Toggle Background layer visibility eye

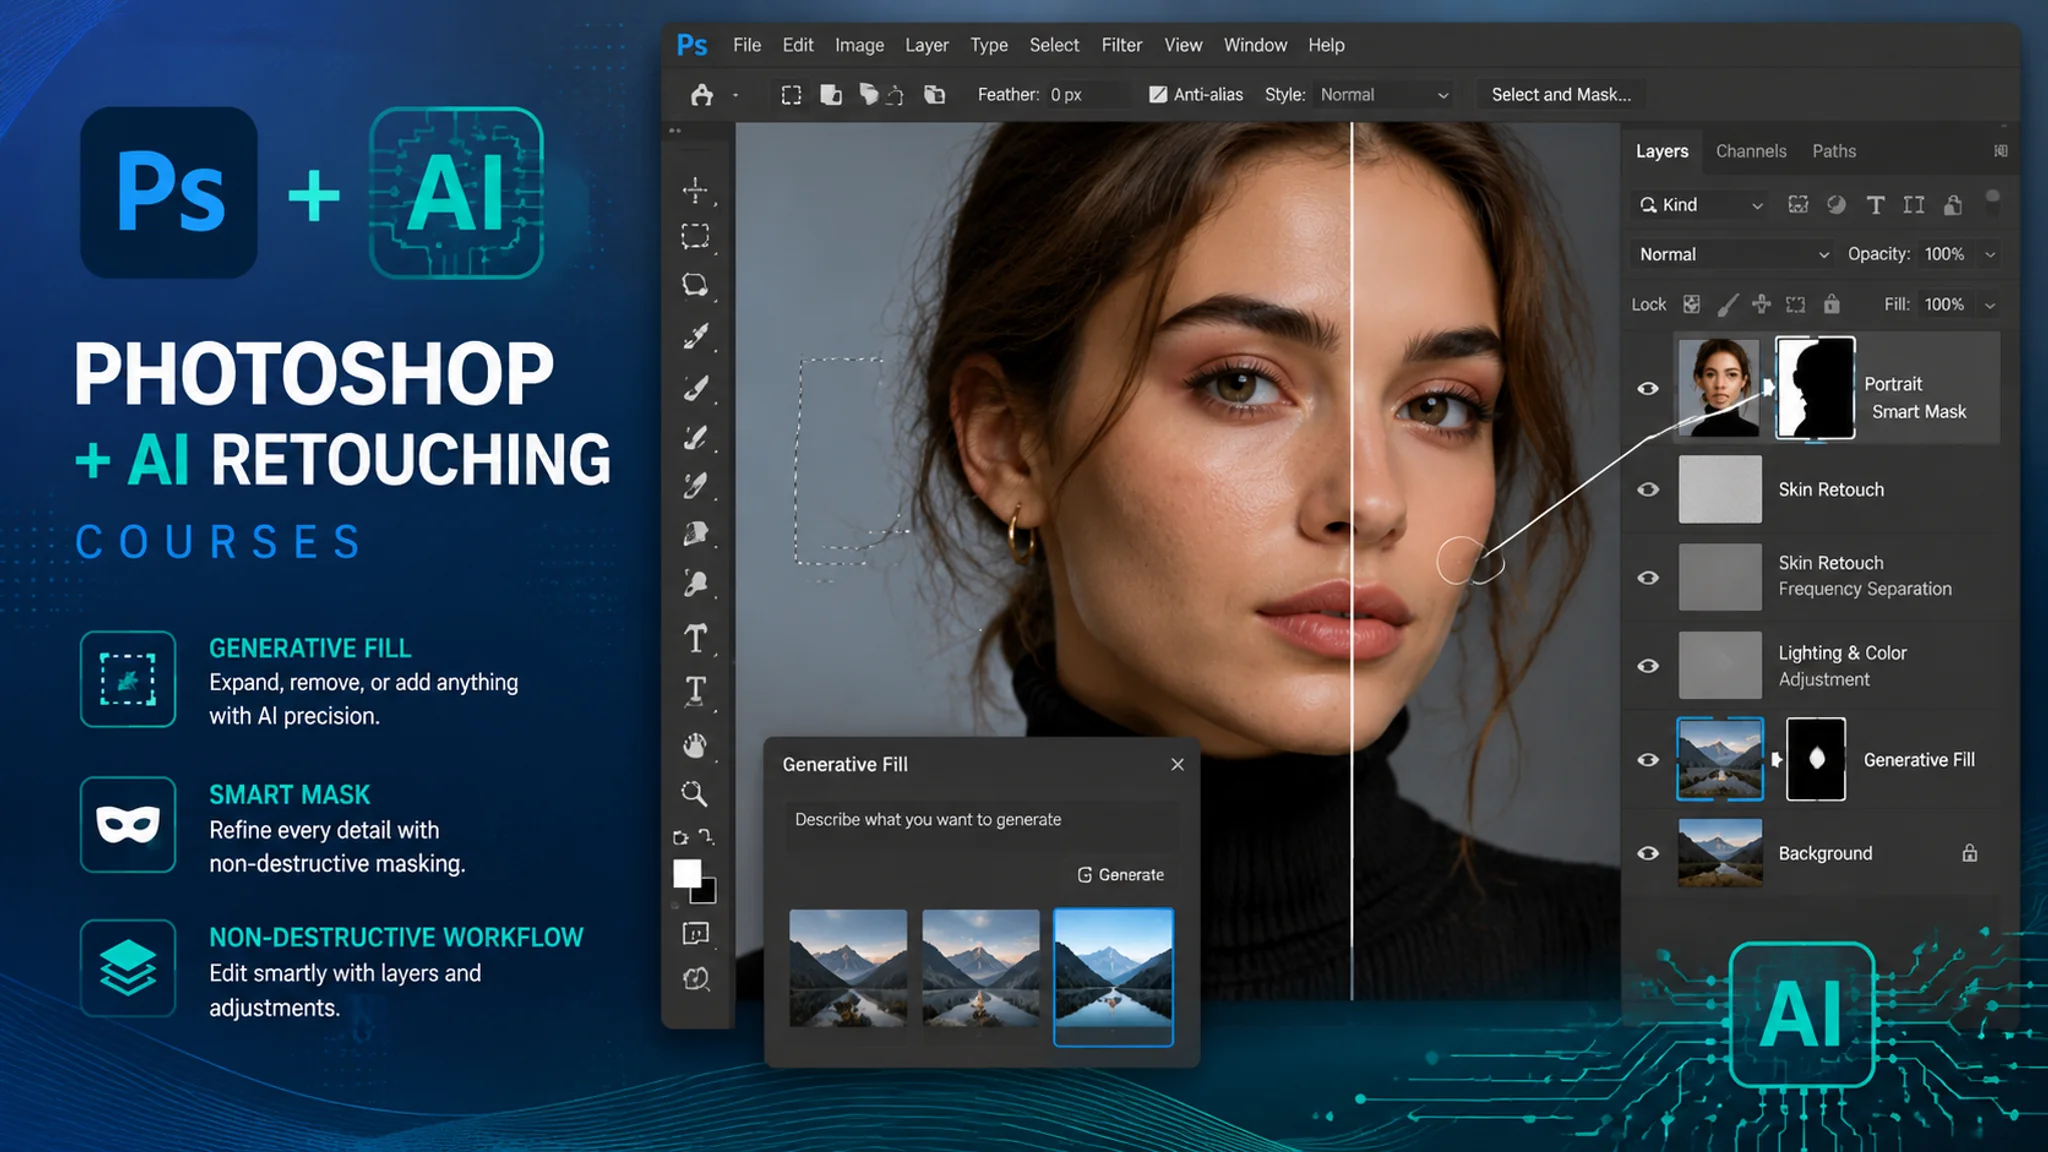1648,853
